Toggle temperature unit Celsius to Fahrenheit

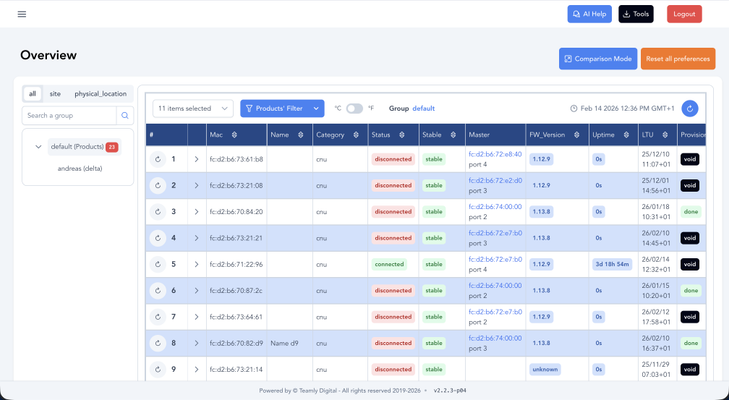coord(354,108)
